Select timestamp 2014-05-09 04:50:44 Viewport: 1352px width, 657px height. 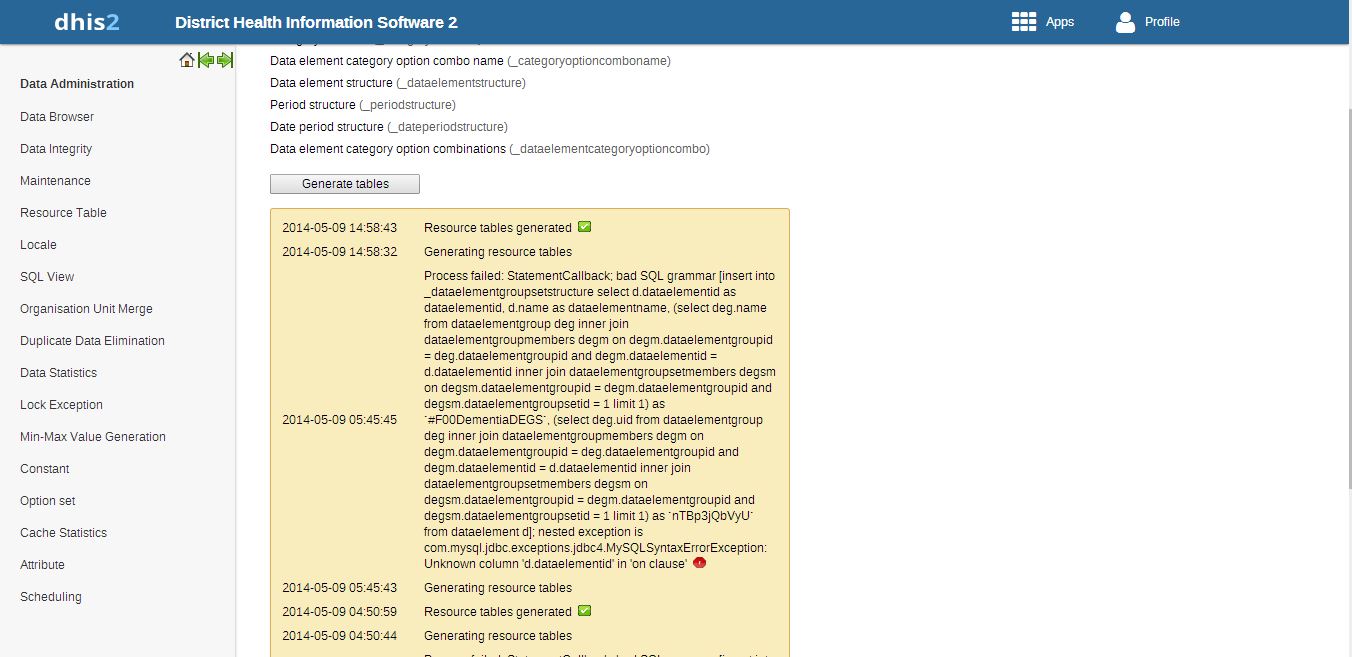point(339,636)
